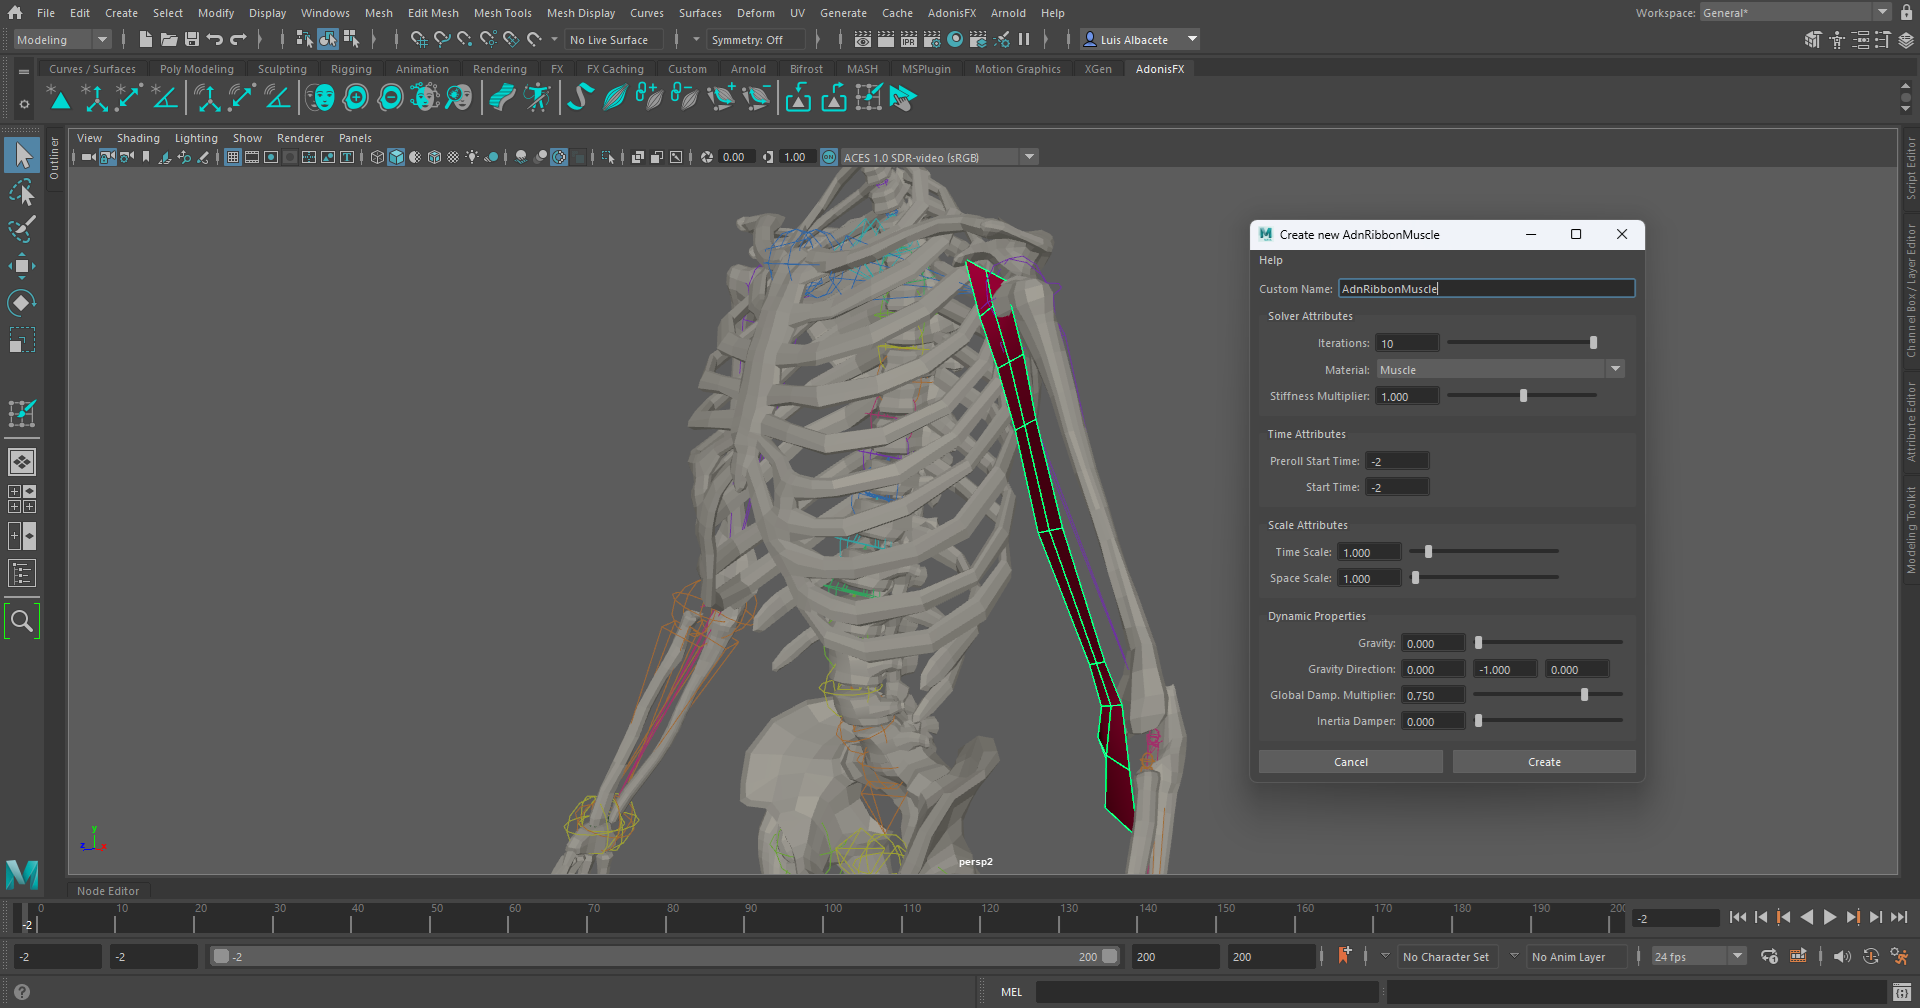Open the AdonisFX menu in the menu bar
This screenshot has height=1008, width=1920.
(x=951, y=13)
